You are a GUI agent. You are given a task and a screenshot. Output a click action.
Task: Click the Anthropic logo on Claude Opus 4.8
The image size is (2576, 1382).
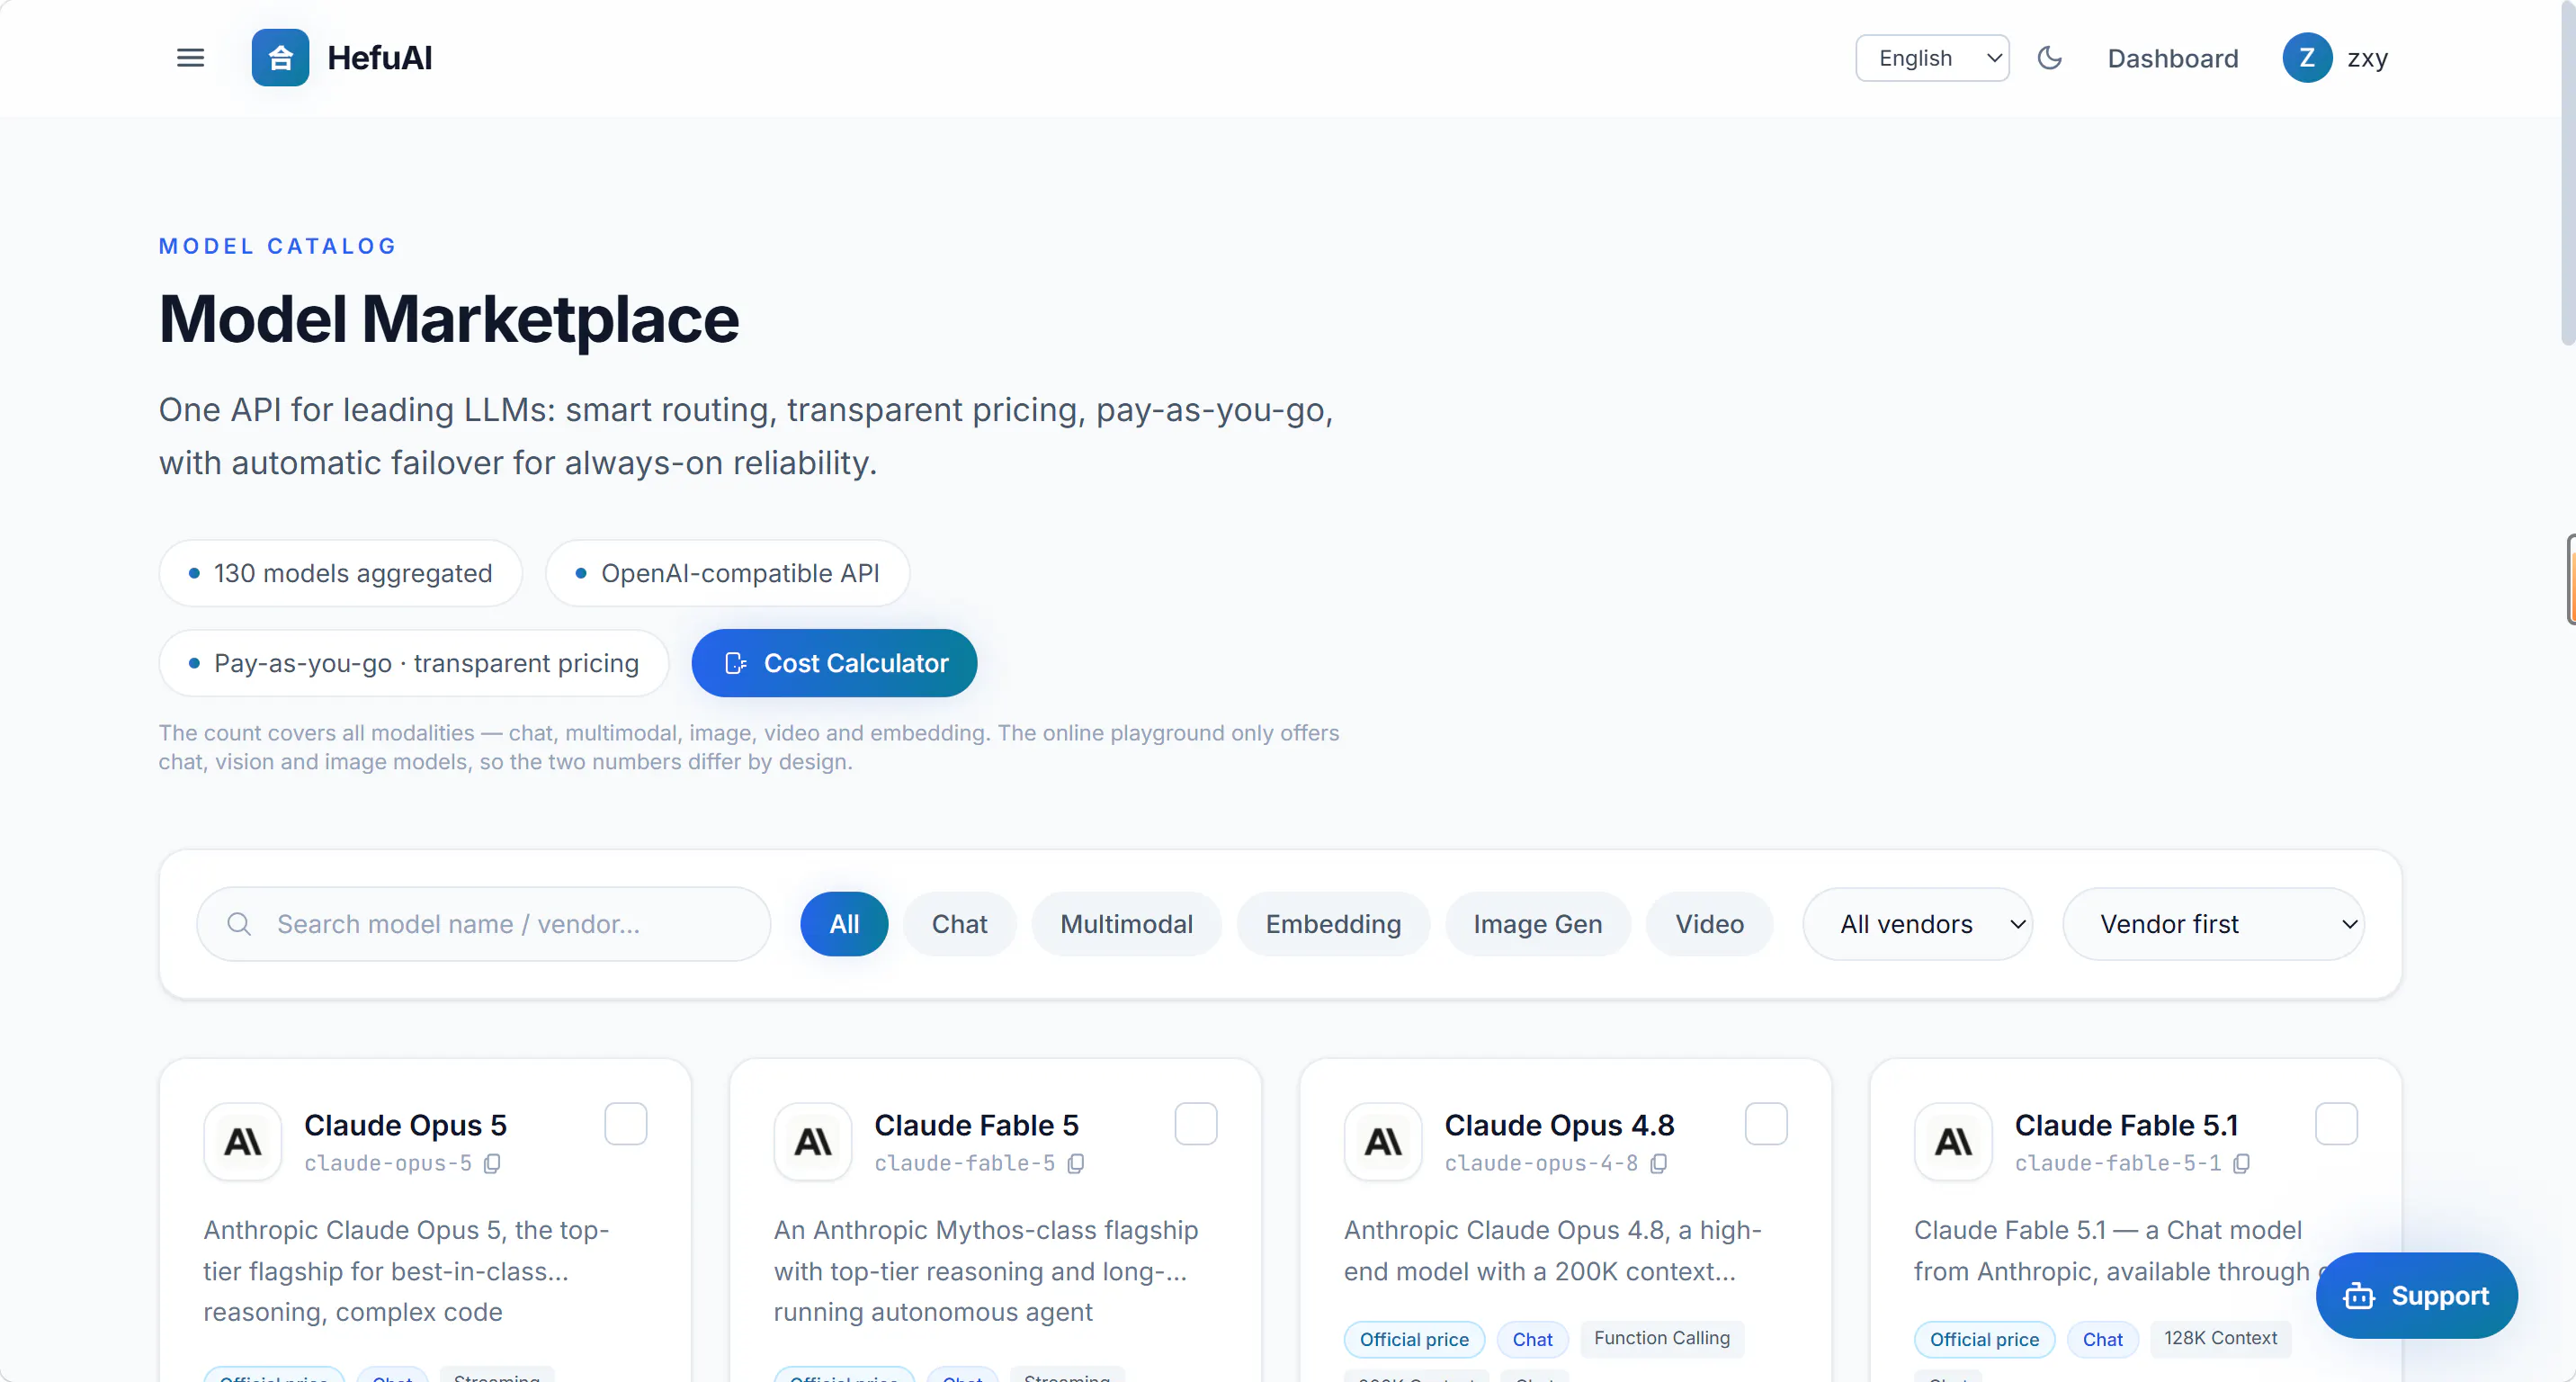pos(1383,1141)
